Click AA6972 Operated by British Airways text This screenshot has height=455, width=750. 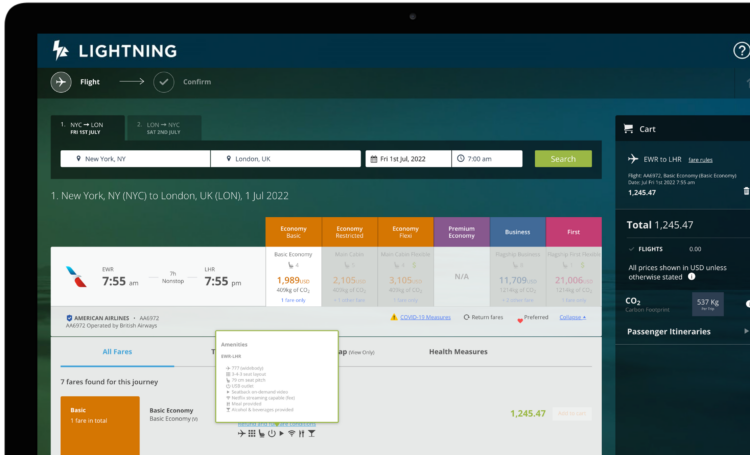tap(111, 326)
